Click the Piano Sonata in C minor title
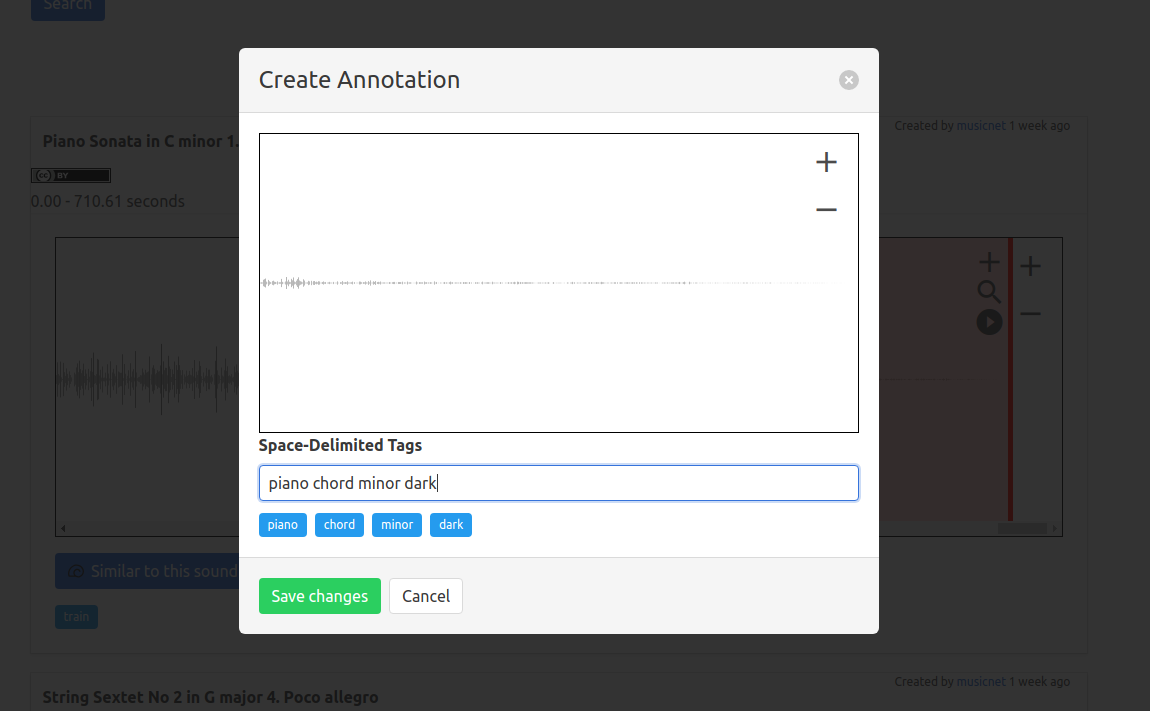Screen dimensions: 1150x711 (141, 141)
